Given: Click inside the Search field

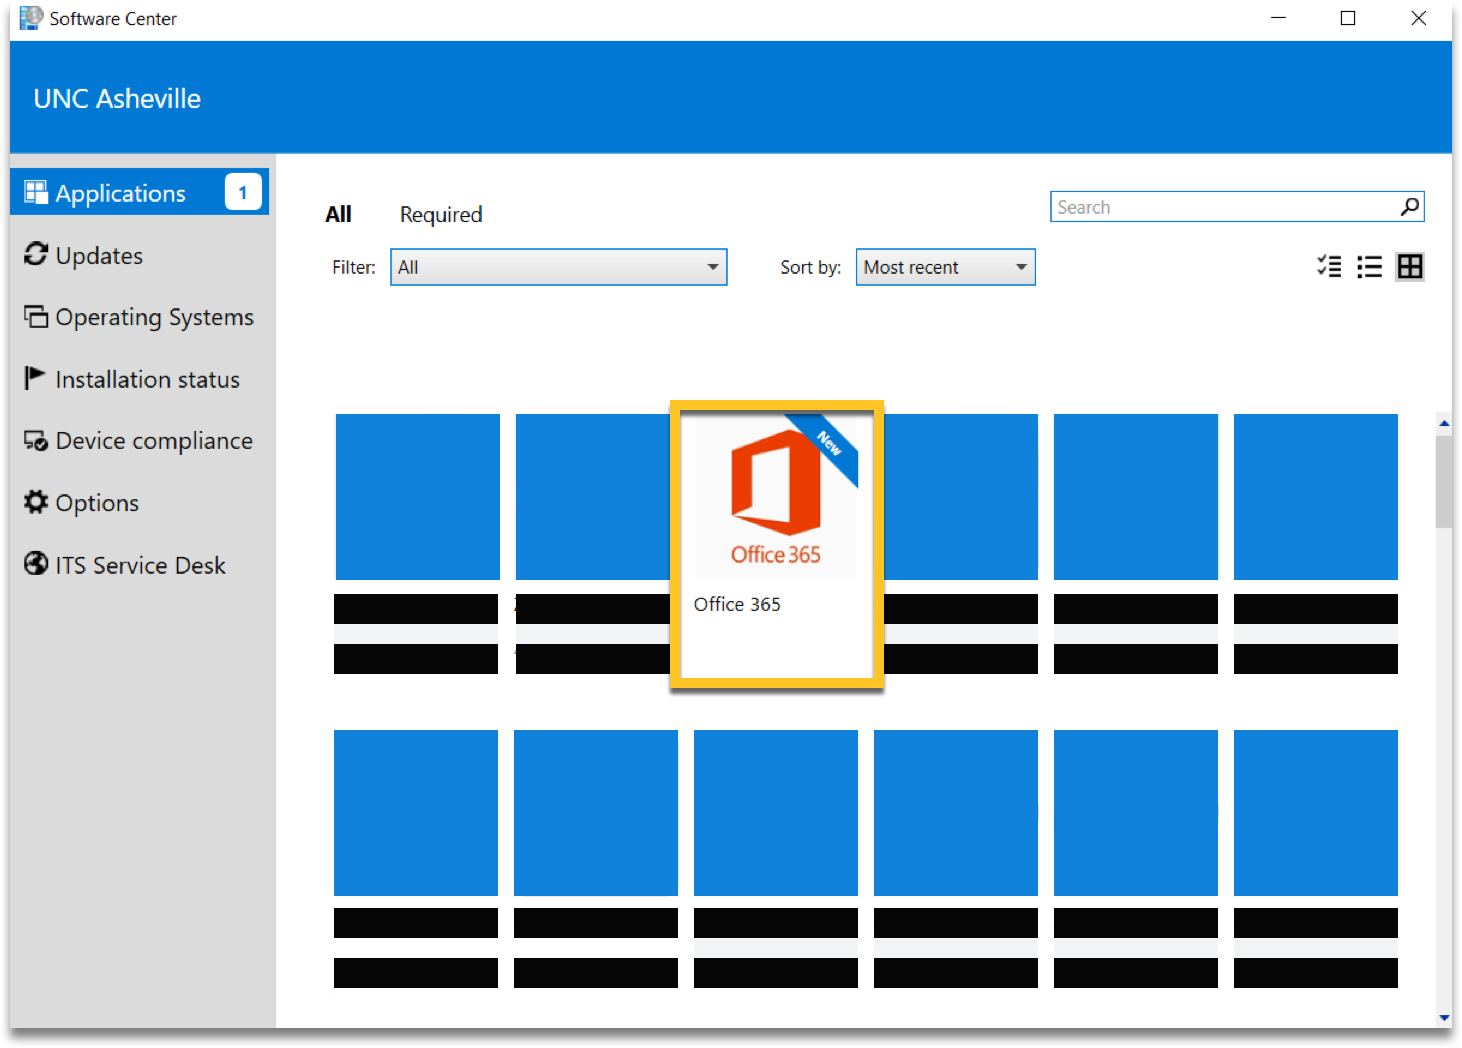Looking at the screenshot, I should coord(1200,207).
